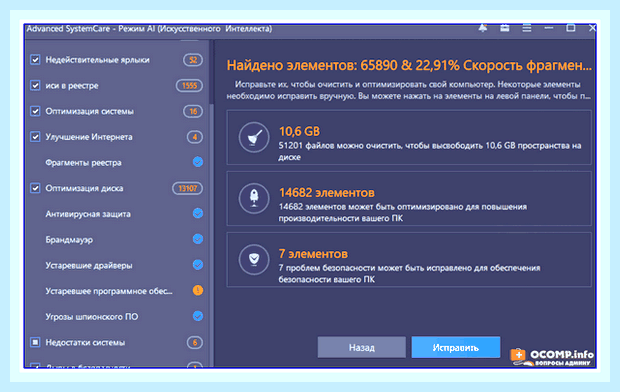Select Устаревшее программное обес... row
Viewport: 620px width, 392px height.
117,291
